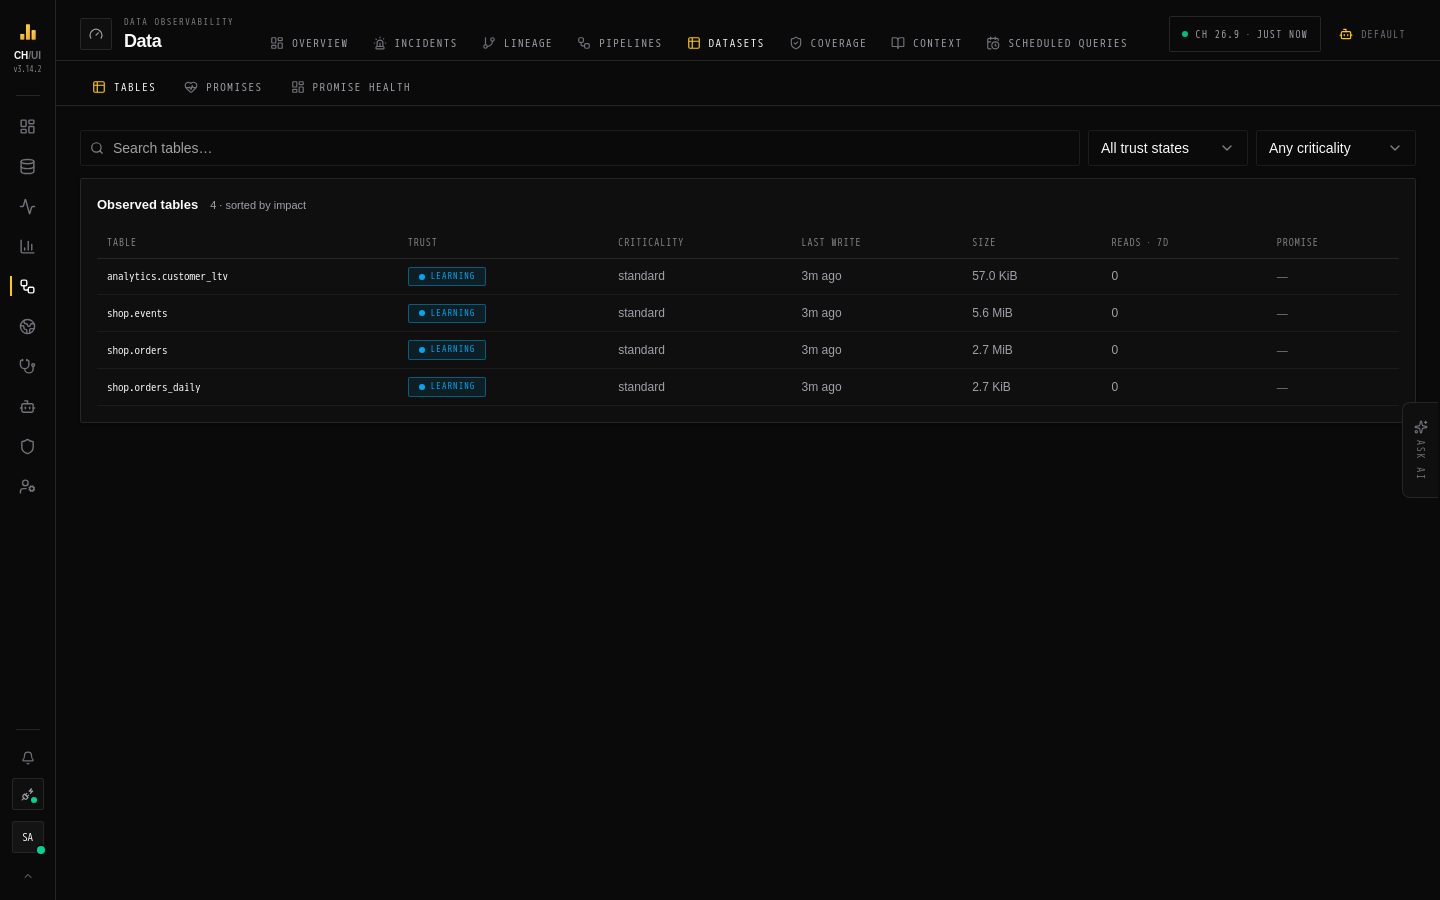This screenshot has height=900, width=1440.
Task: Open the dashboard grid icon in the sidebar
Action: pos(27,127)
